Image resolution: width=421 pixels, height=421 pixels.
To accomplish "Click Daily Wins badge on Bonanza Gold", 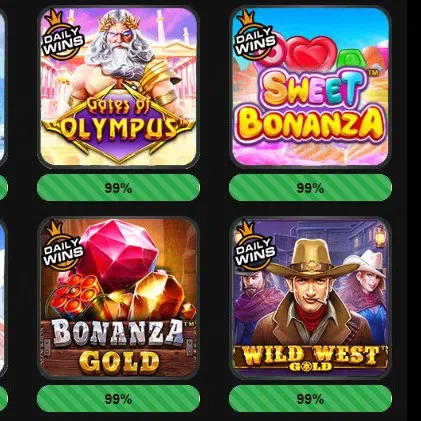I will (62, 247).
